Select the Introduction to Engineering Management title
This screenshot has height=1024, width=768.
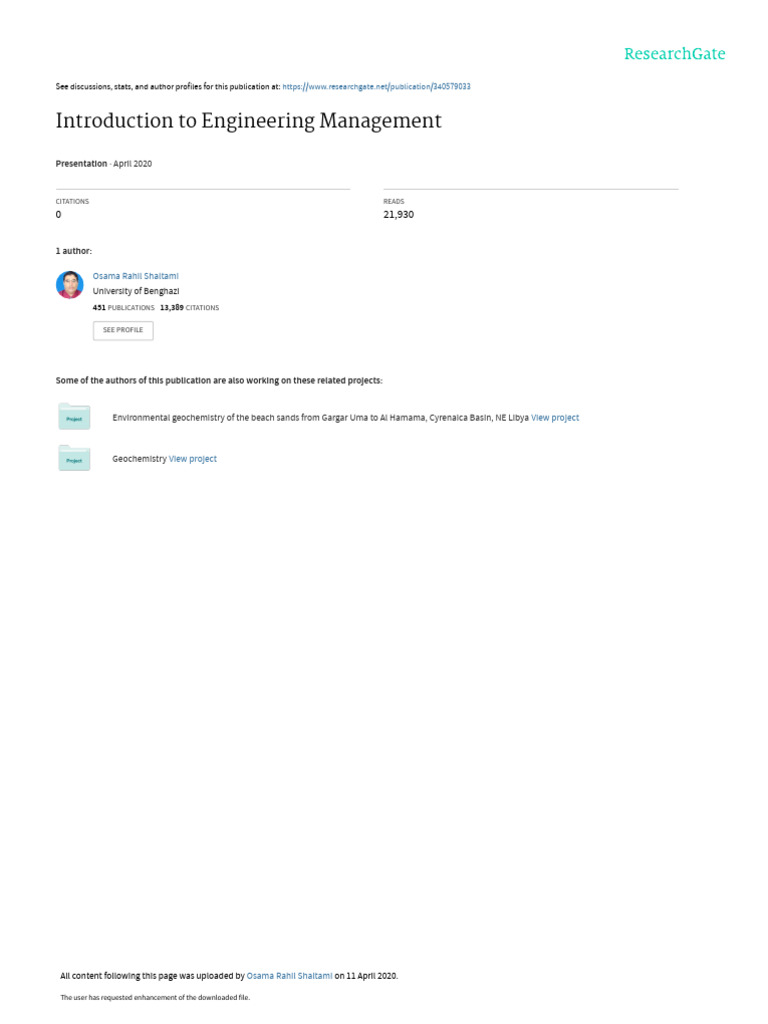(x=248, y=121)
